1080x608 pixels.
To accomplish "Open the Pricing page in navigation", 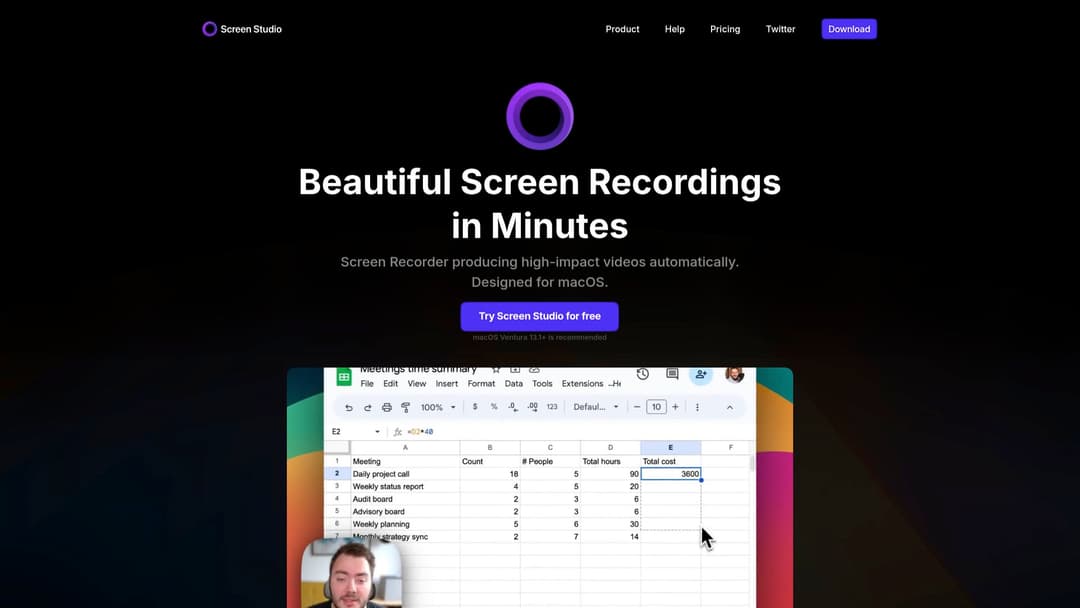I will pyautogui.click(x=725, y=29).
